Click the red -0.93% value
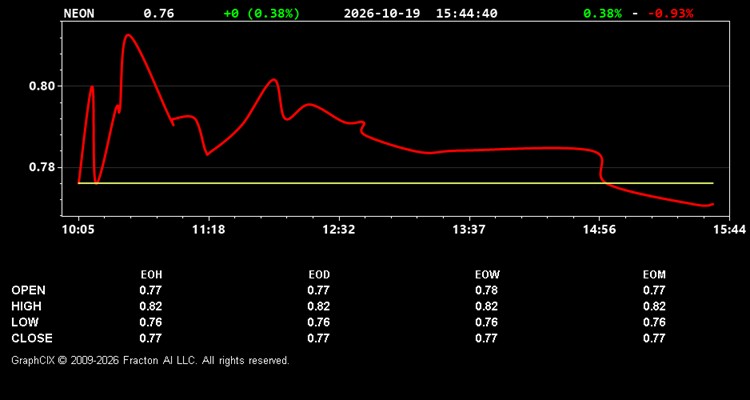This screenshot has height=400, width=750. click(671, 13)
